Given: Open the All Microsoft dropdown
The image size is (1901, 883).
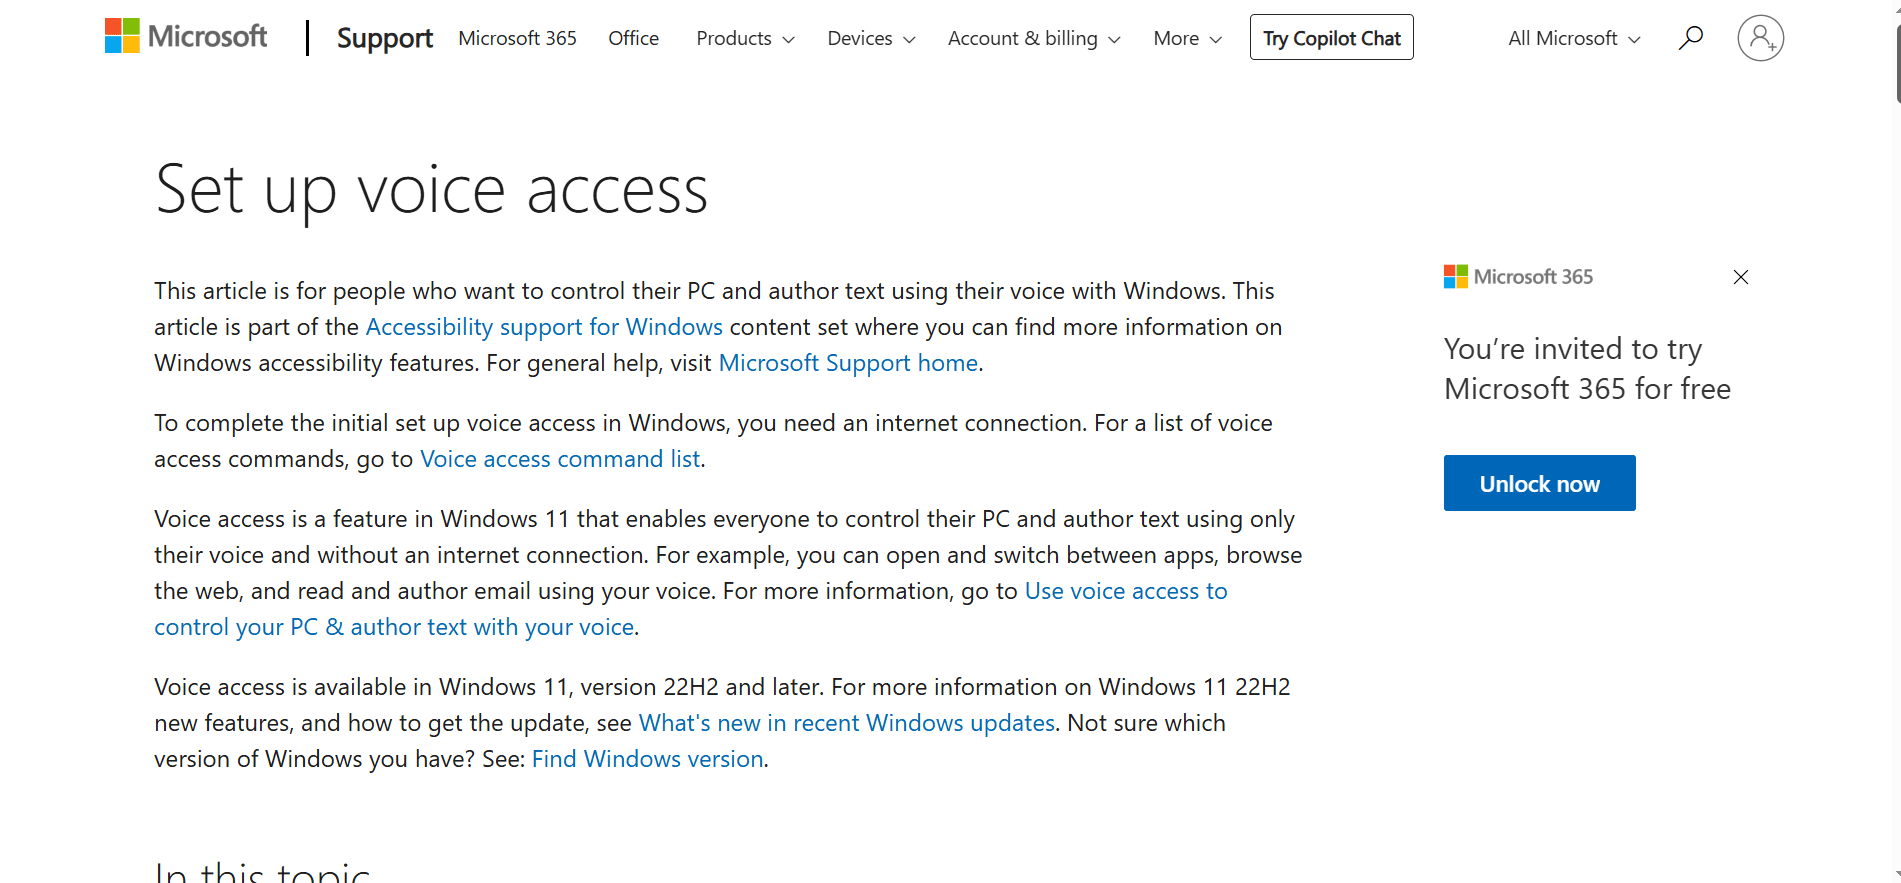Looking at the screenshot, I should click(x=1571, y=38).
